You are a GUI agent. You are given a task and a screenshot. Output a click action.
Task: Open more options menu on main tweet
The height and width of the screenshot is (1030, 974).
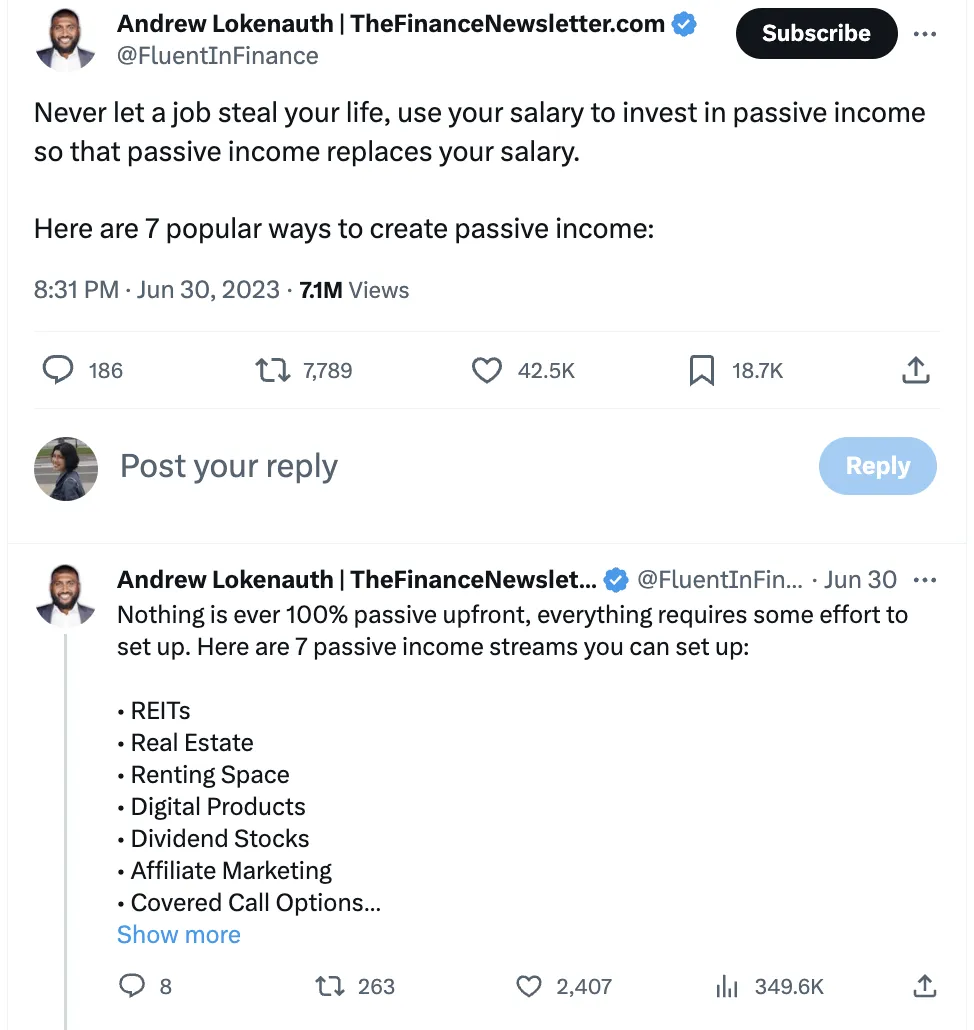coord(925,33)
